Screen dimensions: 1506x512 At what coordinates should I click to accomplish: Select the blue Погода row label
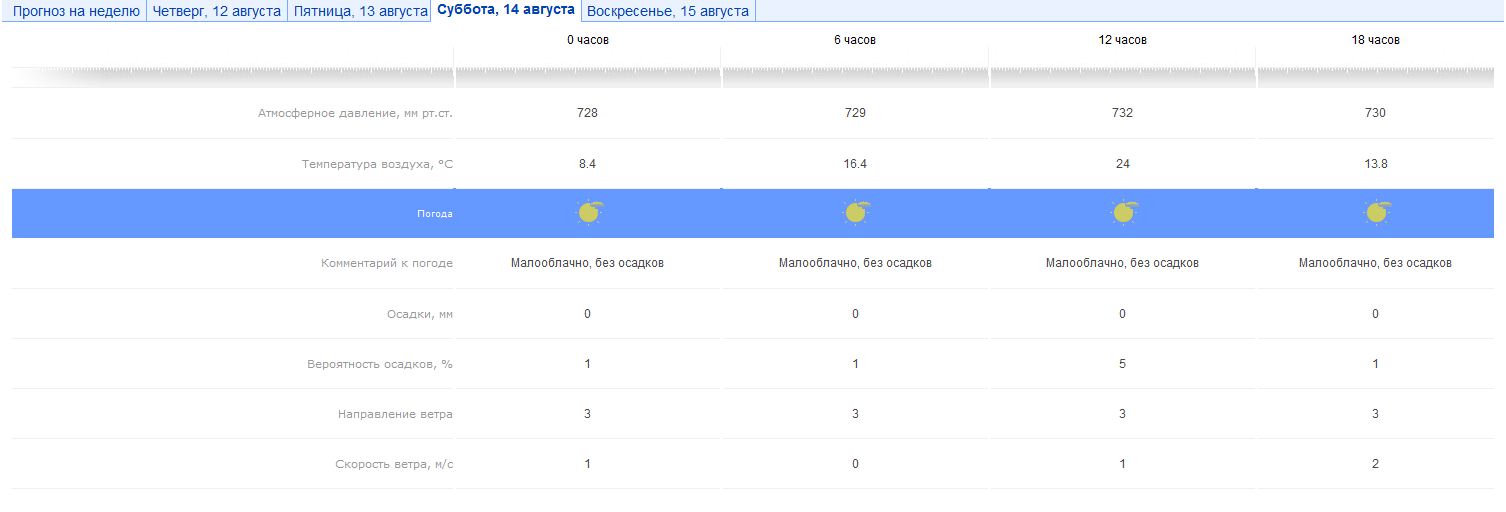click(x=435, y=214)
